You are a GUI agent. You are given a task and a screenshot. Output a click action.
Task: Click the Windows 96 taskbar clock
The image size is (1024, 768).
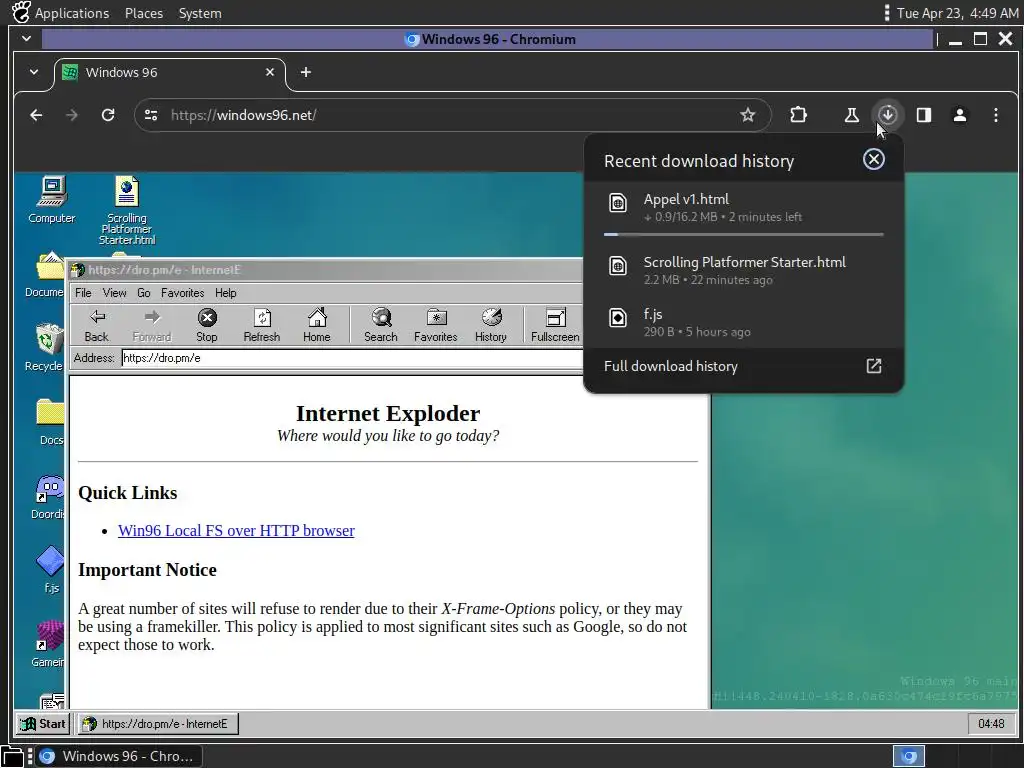(991, 724)
